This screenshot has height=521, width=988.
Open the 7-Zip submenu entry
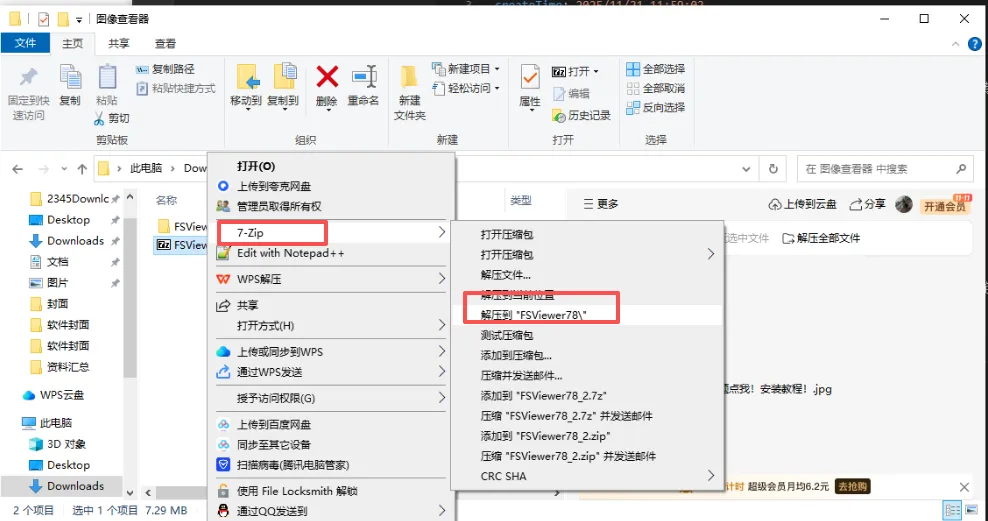coord(331,233)
